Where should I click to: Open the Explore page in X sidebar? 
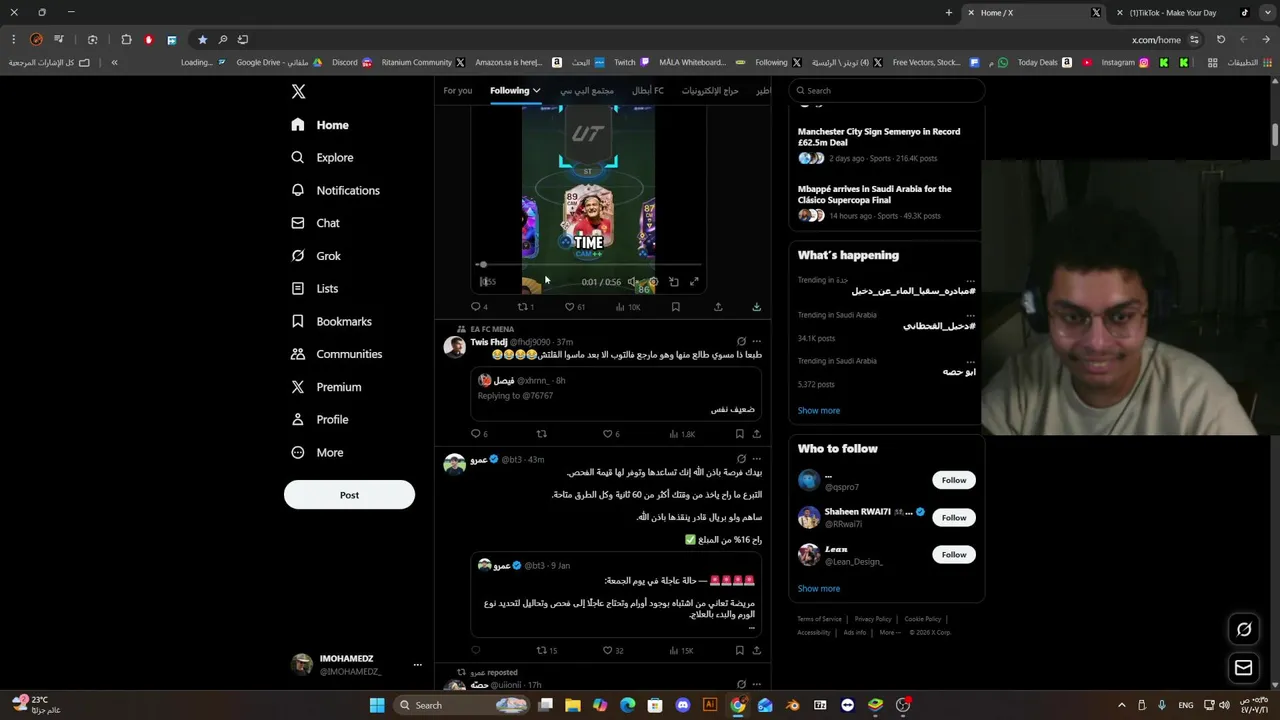pyautogui.click(x=322, y=157)
